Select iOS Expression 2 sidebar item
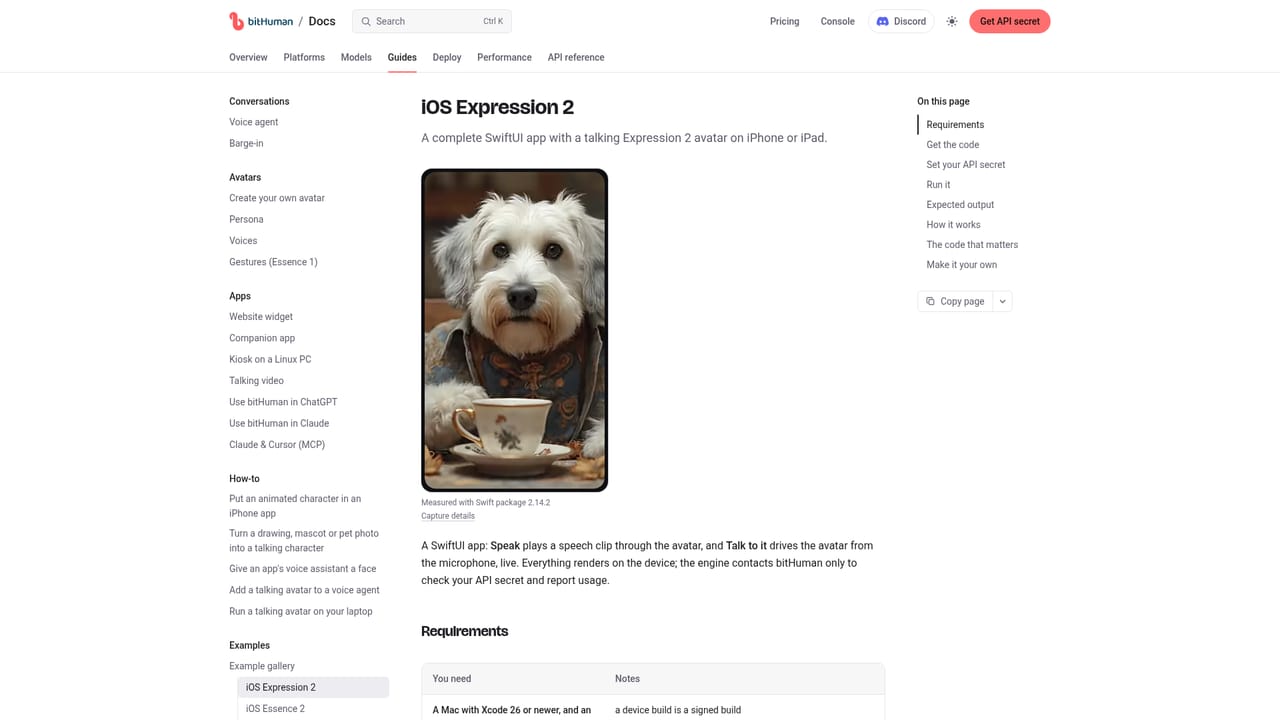This screenshot has height=720, width=1280. point(313,687)
